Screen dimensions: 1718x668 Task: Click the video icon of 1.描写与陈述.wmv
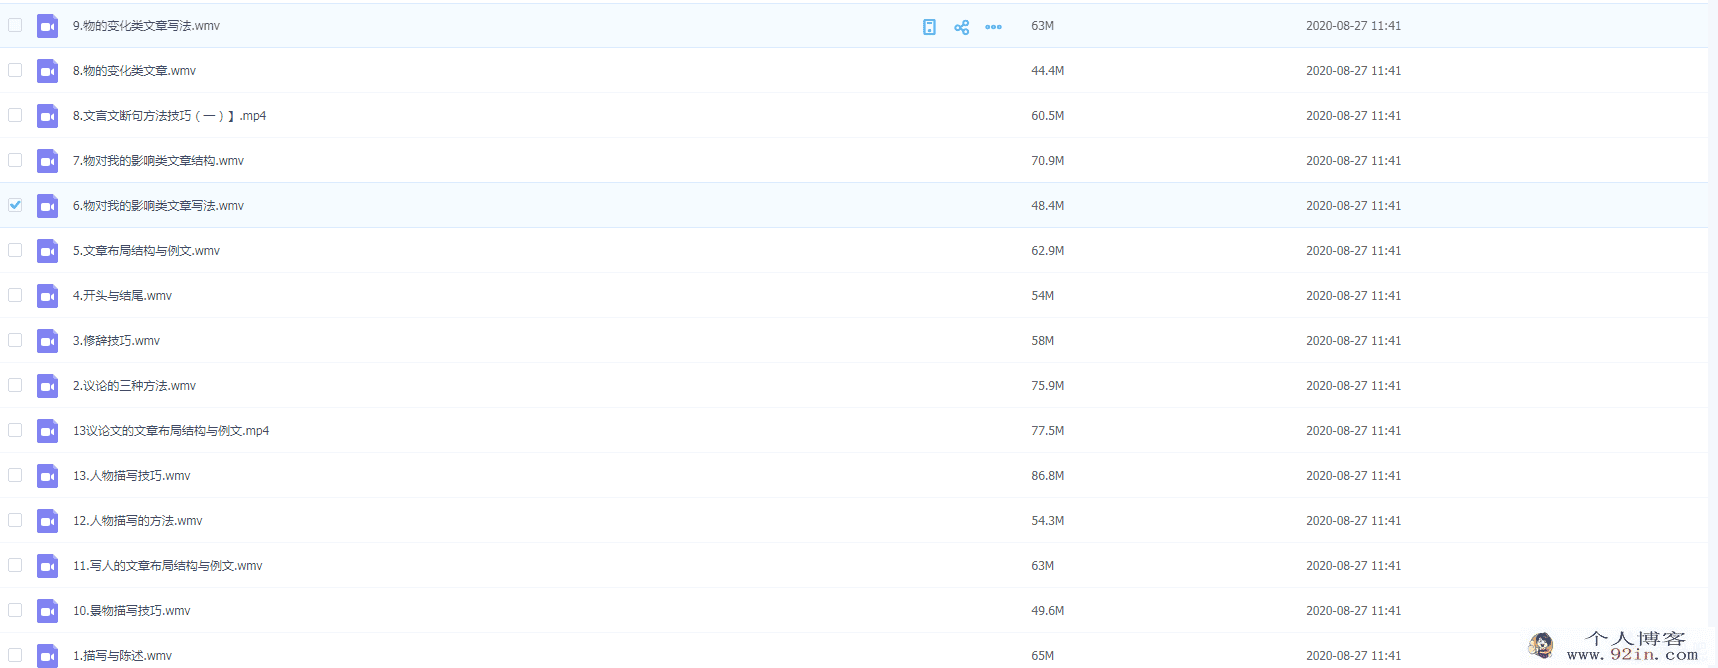pyautogui.click(x=47, y=656)
